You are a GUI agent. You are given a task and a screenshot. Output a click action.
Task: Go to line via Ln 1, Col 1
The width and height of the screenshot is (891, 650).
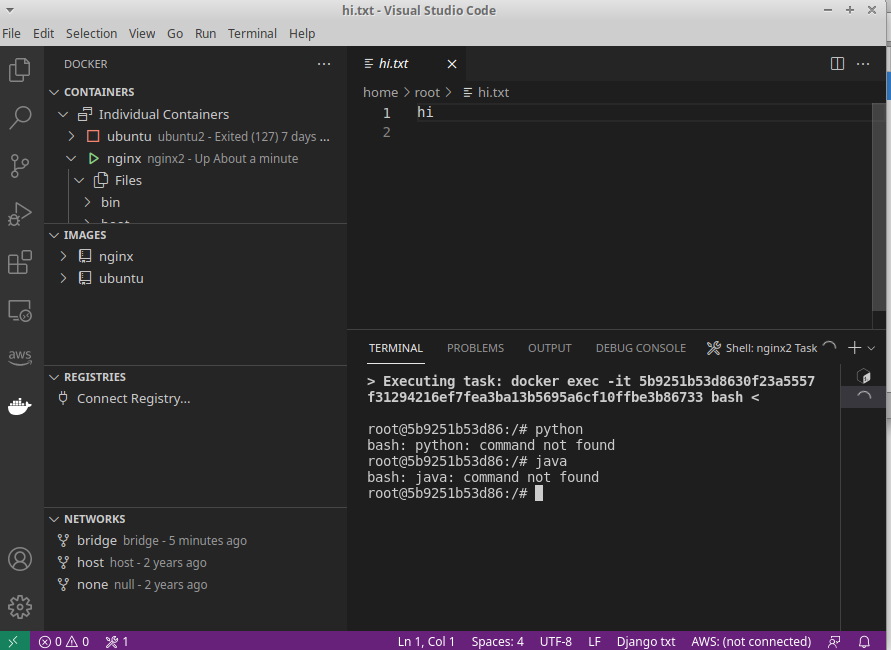coord(426,641)
